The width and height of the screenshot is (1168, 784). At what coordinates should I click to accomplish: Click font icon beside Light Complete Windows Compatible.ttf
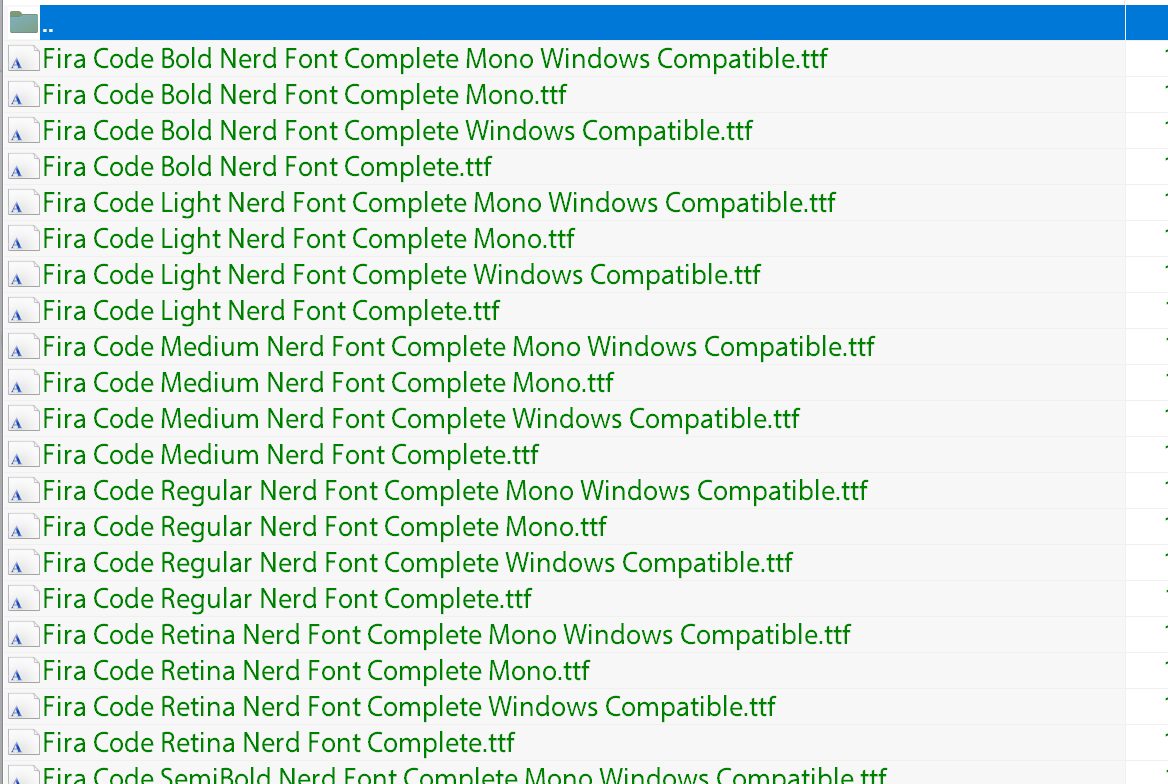[23, 275]
